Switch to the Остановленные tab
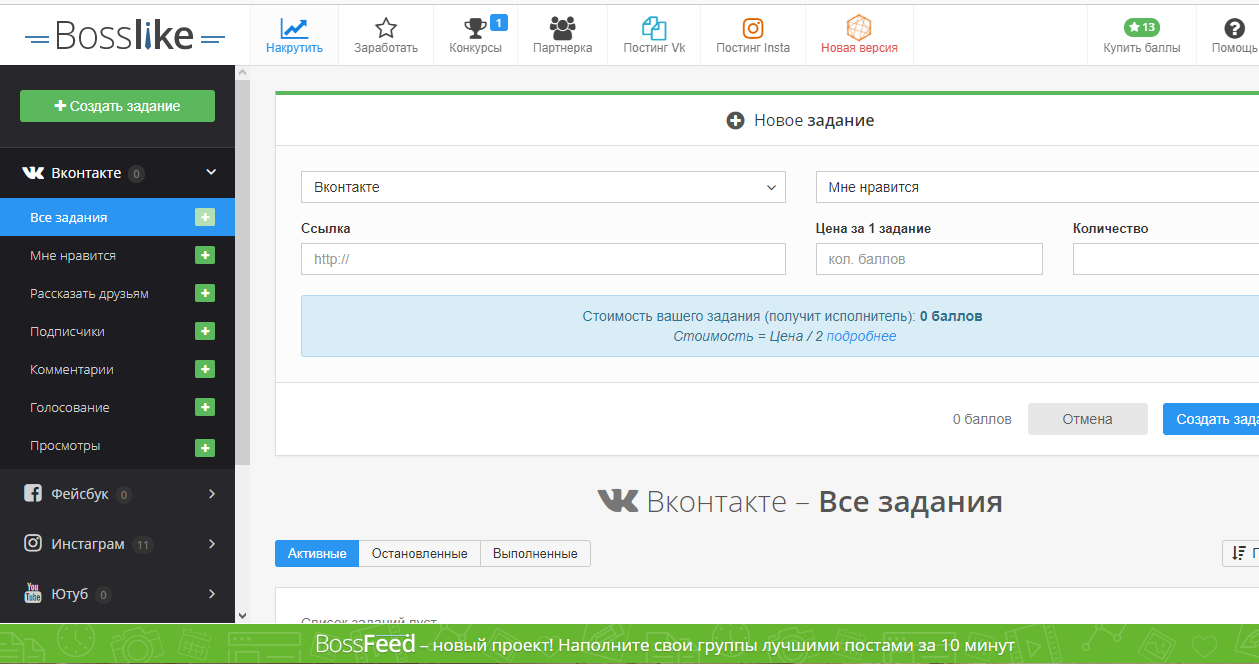Screen dimensions: 1259x664 [419, 553]
